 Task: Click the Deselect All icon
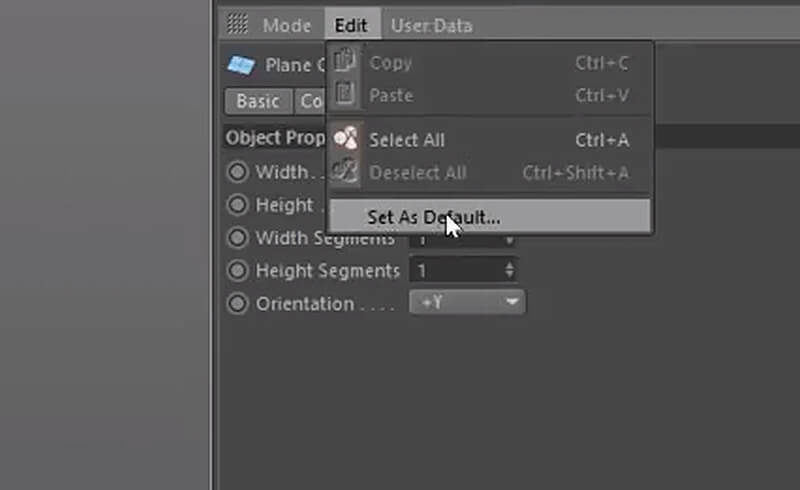(x=345, y=171)
